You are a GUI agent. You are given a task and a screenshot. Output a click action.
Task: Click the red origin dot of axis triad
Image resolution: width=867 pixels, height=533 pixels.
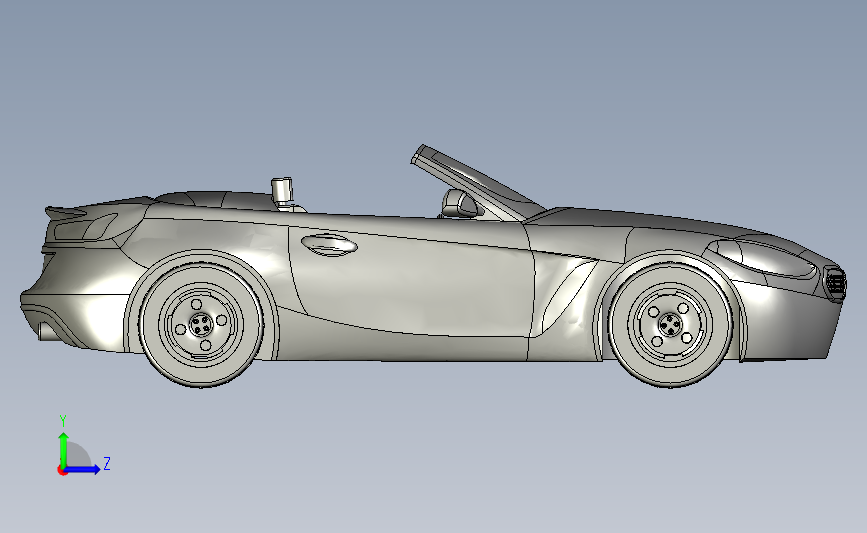(62, 471)
